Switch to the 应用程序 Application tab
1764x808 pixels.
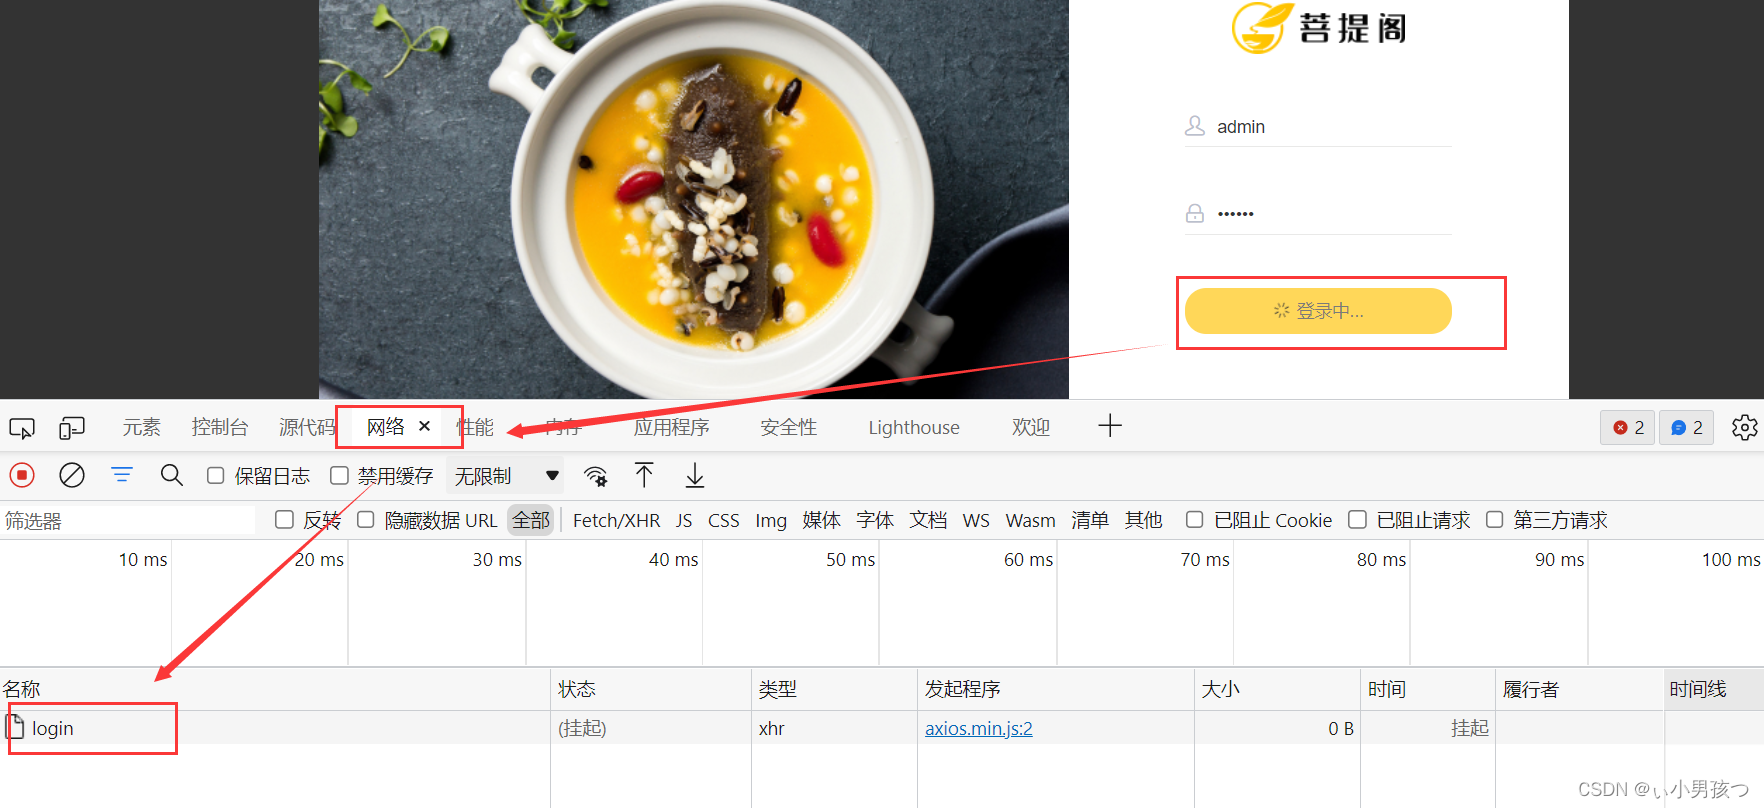tap(671, 427)
